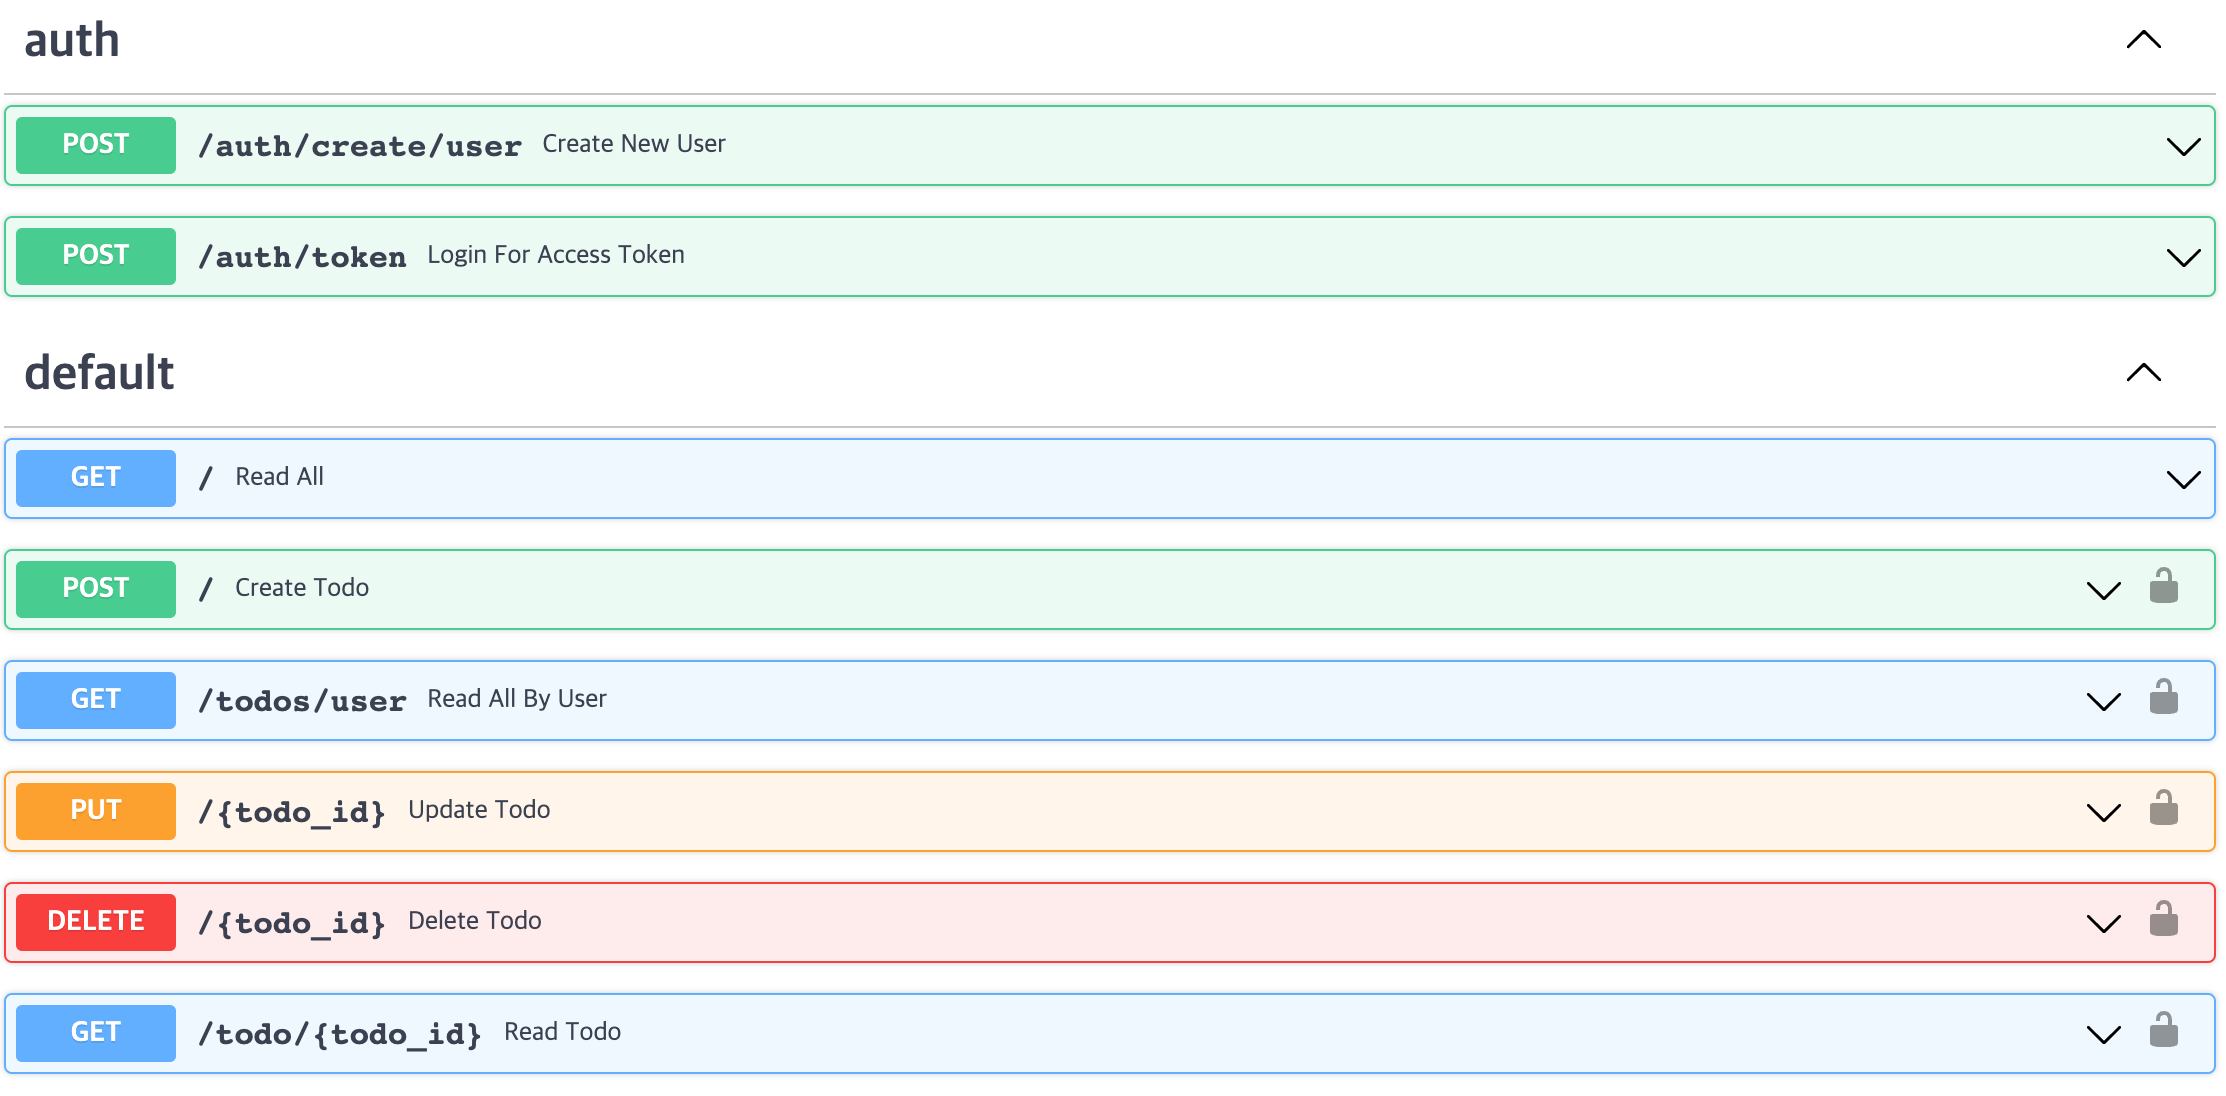Click the auth section heading
Image resolution: width=2226 pixels, height=1096 pixels.
[72, 41]
